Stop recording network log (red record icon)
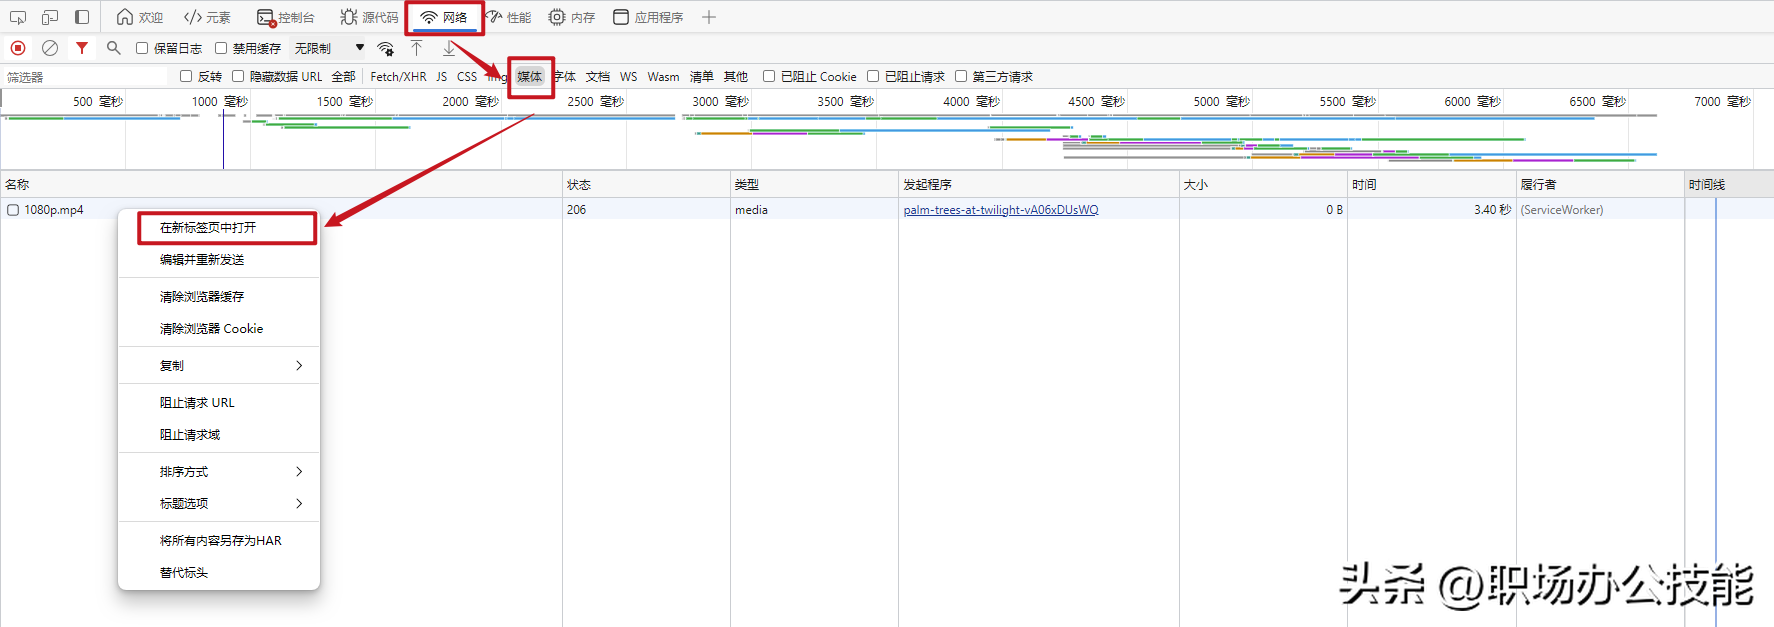The image size is (1774, 627). coord(18,48)
